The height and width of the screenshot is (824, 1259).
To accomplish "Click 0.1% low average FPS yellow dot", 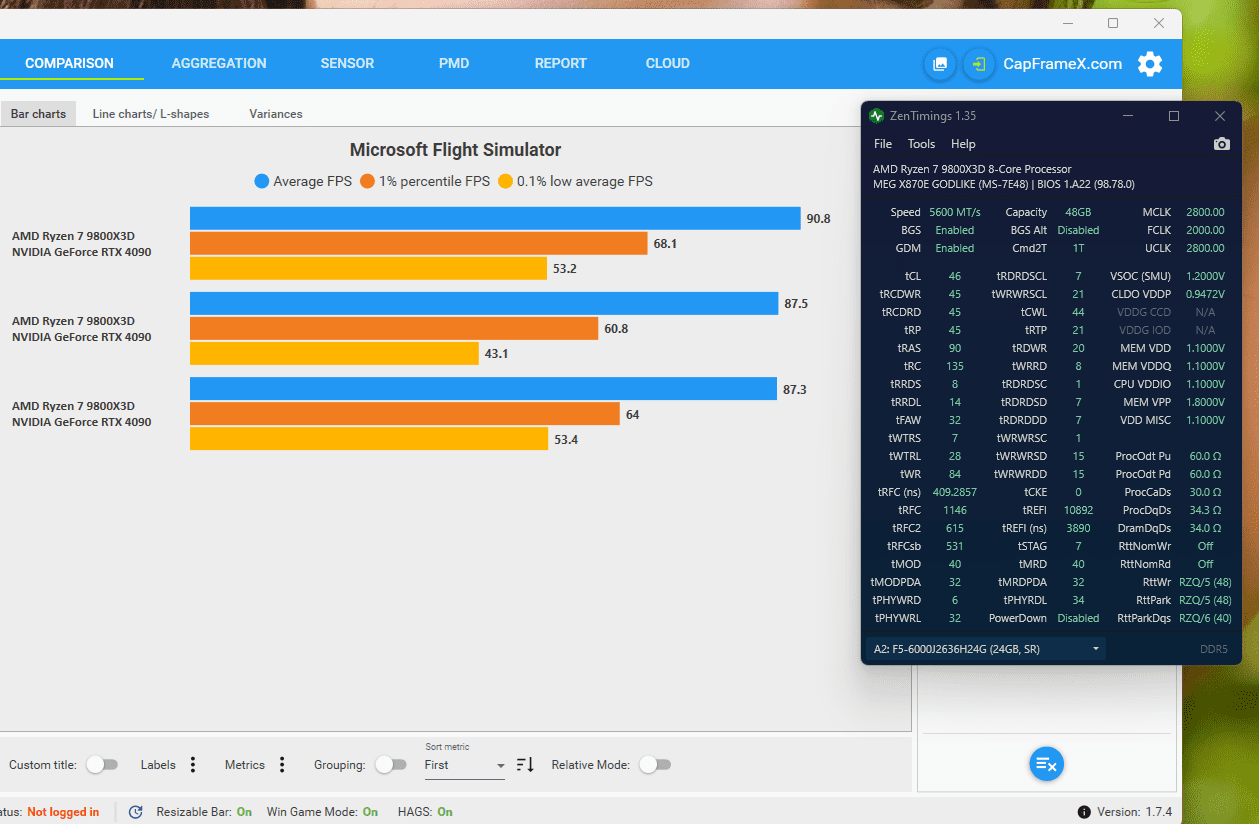I will click(x=506, y=181).
